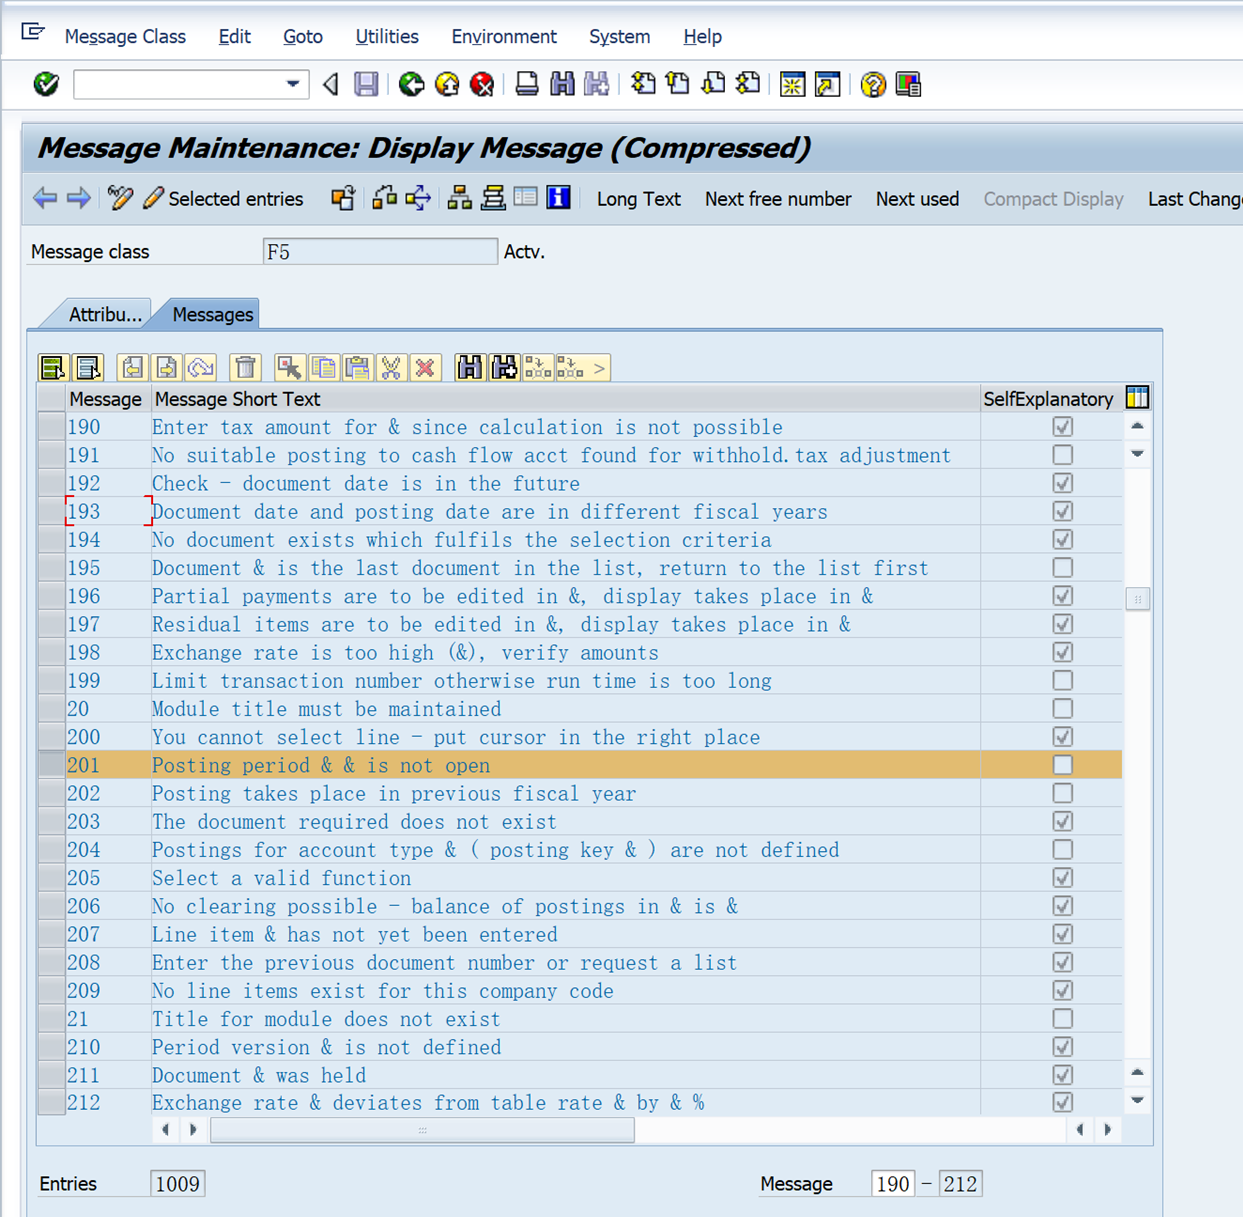The image size is (1243, 1217).
Task: Click the Long Text button
Action: (638, 199)
